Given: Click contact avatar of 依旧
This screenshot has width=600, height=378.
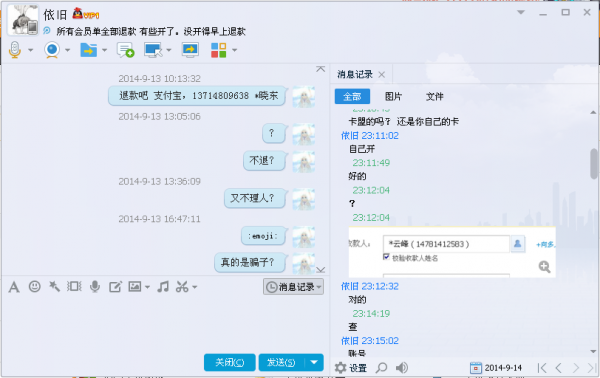Looking at the screenshot, I should (23, 20).
